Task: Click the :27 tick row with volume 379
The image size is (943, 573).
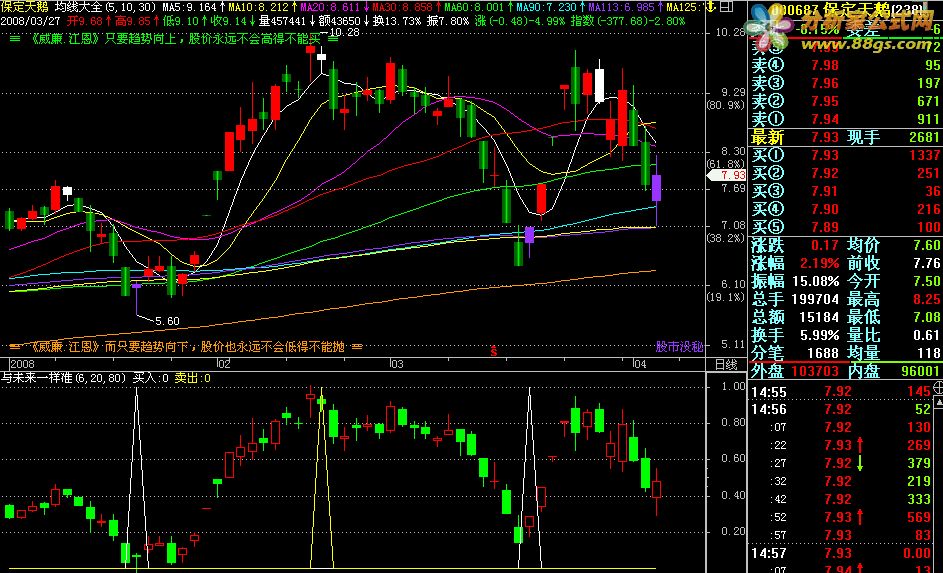Action: (x=841, y=463)
